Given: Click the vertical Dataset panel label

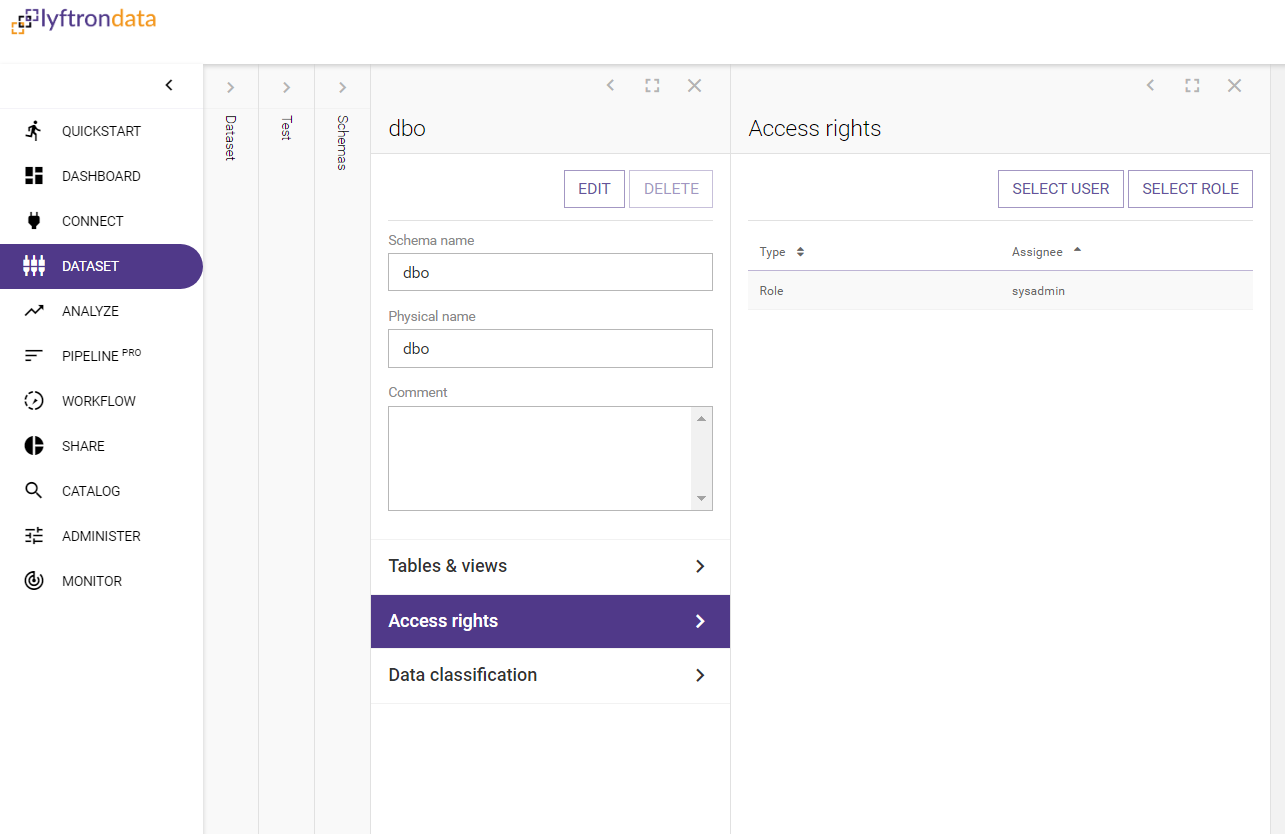Looking at the screenshot, I should click(230, 138).
